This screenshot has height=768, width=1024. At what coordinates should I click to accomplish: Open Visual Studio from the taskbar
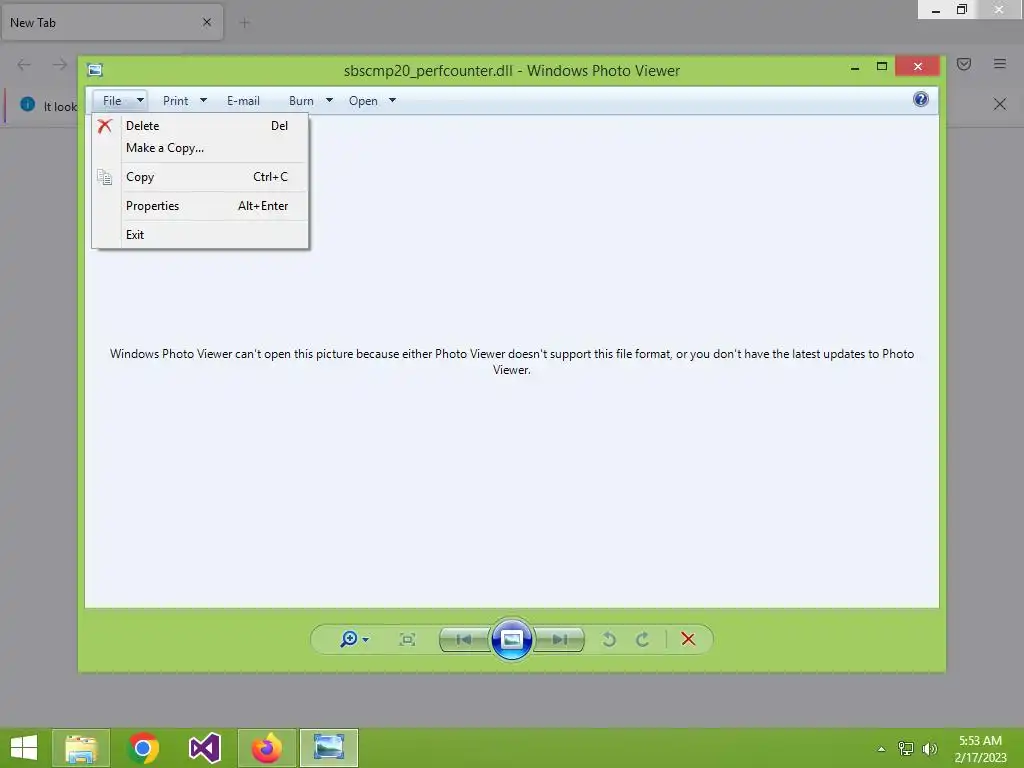click(x=204, y=748)
